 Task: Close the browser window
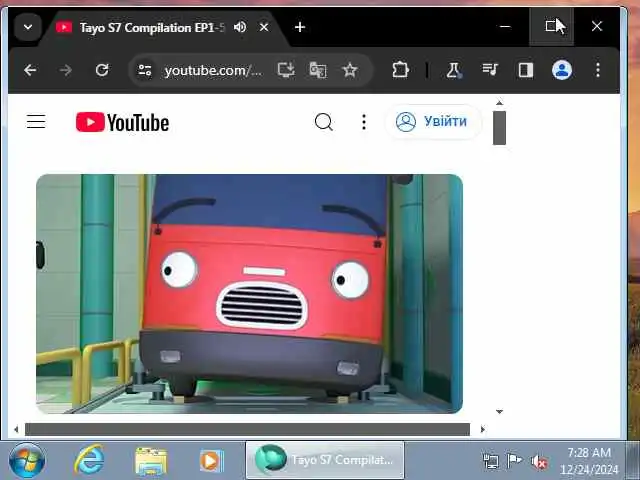[597, 27]
